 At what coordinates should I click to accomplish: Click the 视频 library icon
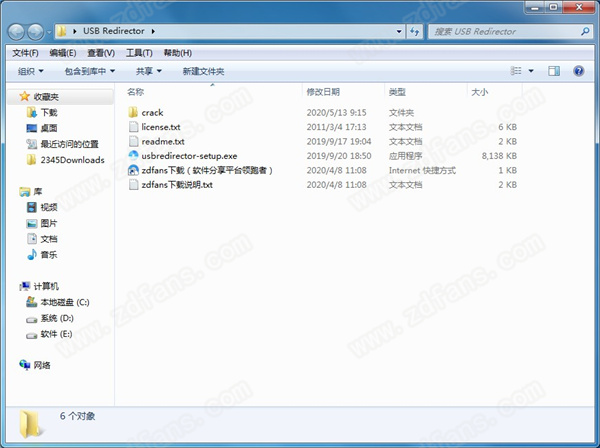pyautogui.click(x=31, y=207)
